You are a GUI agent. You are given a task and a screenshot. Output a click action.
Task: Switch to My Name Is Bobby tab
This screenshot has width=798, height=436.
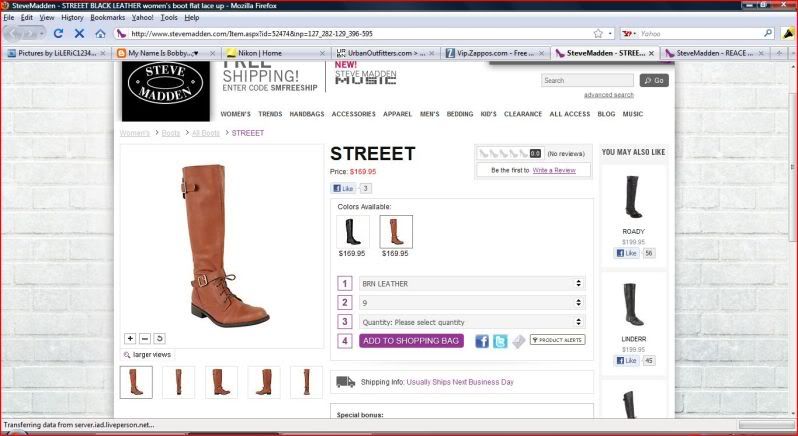(x=165, y=53)
